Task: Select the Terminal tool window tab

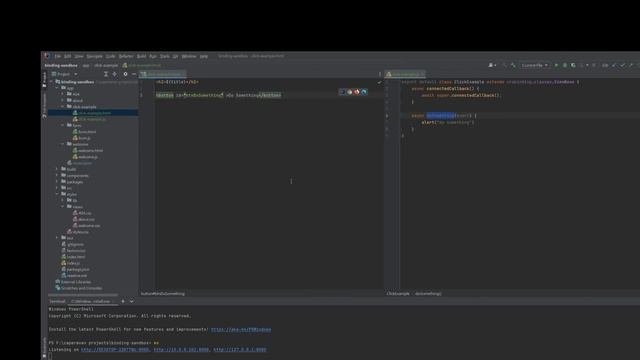Action: point(57,301)
